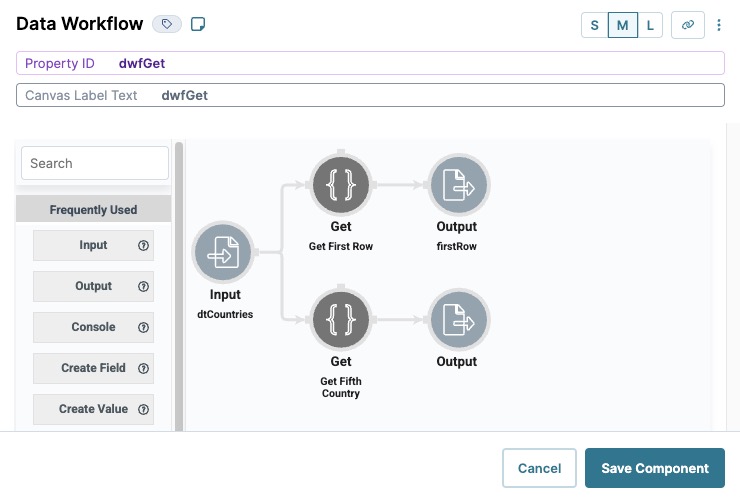Viewport: 740px width, 497px height.
Task: Select the unlabeled Output node
Action: coord(459,320)
